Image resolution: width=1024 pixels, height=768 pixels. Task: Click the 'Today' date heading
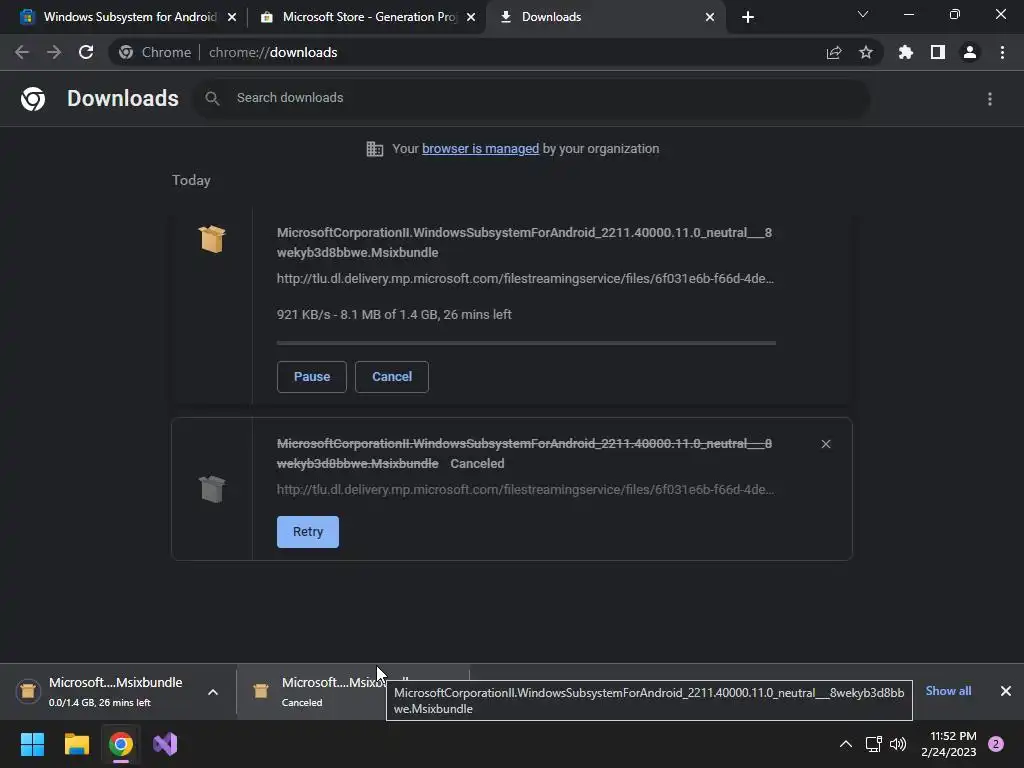(191, 180)
